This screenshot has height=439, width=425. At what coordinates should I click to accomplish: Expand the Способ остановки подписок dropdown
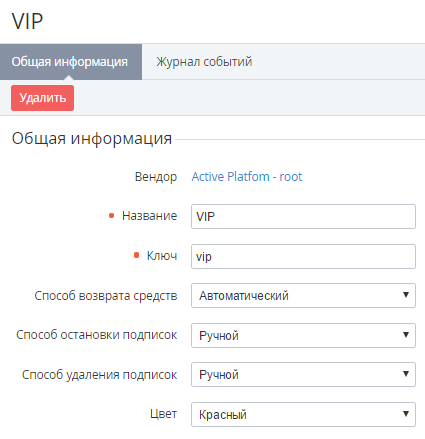(x=303, y=335)
